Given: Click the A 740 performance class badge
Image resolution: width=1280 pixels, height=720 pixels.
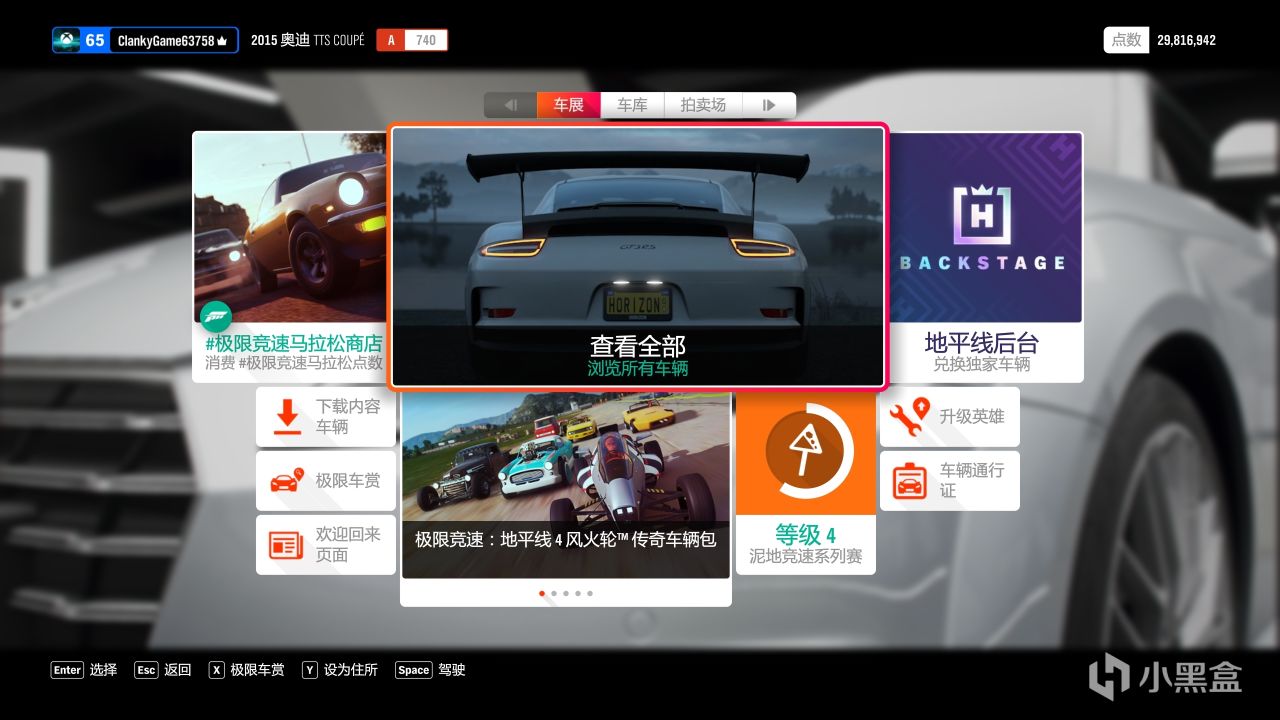Looking at the screenshot, I should [412, 40].
